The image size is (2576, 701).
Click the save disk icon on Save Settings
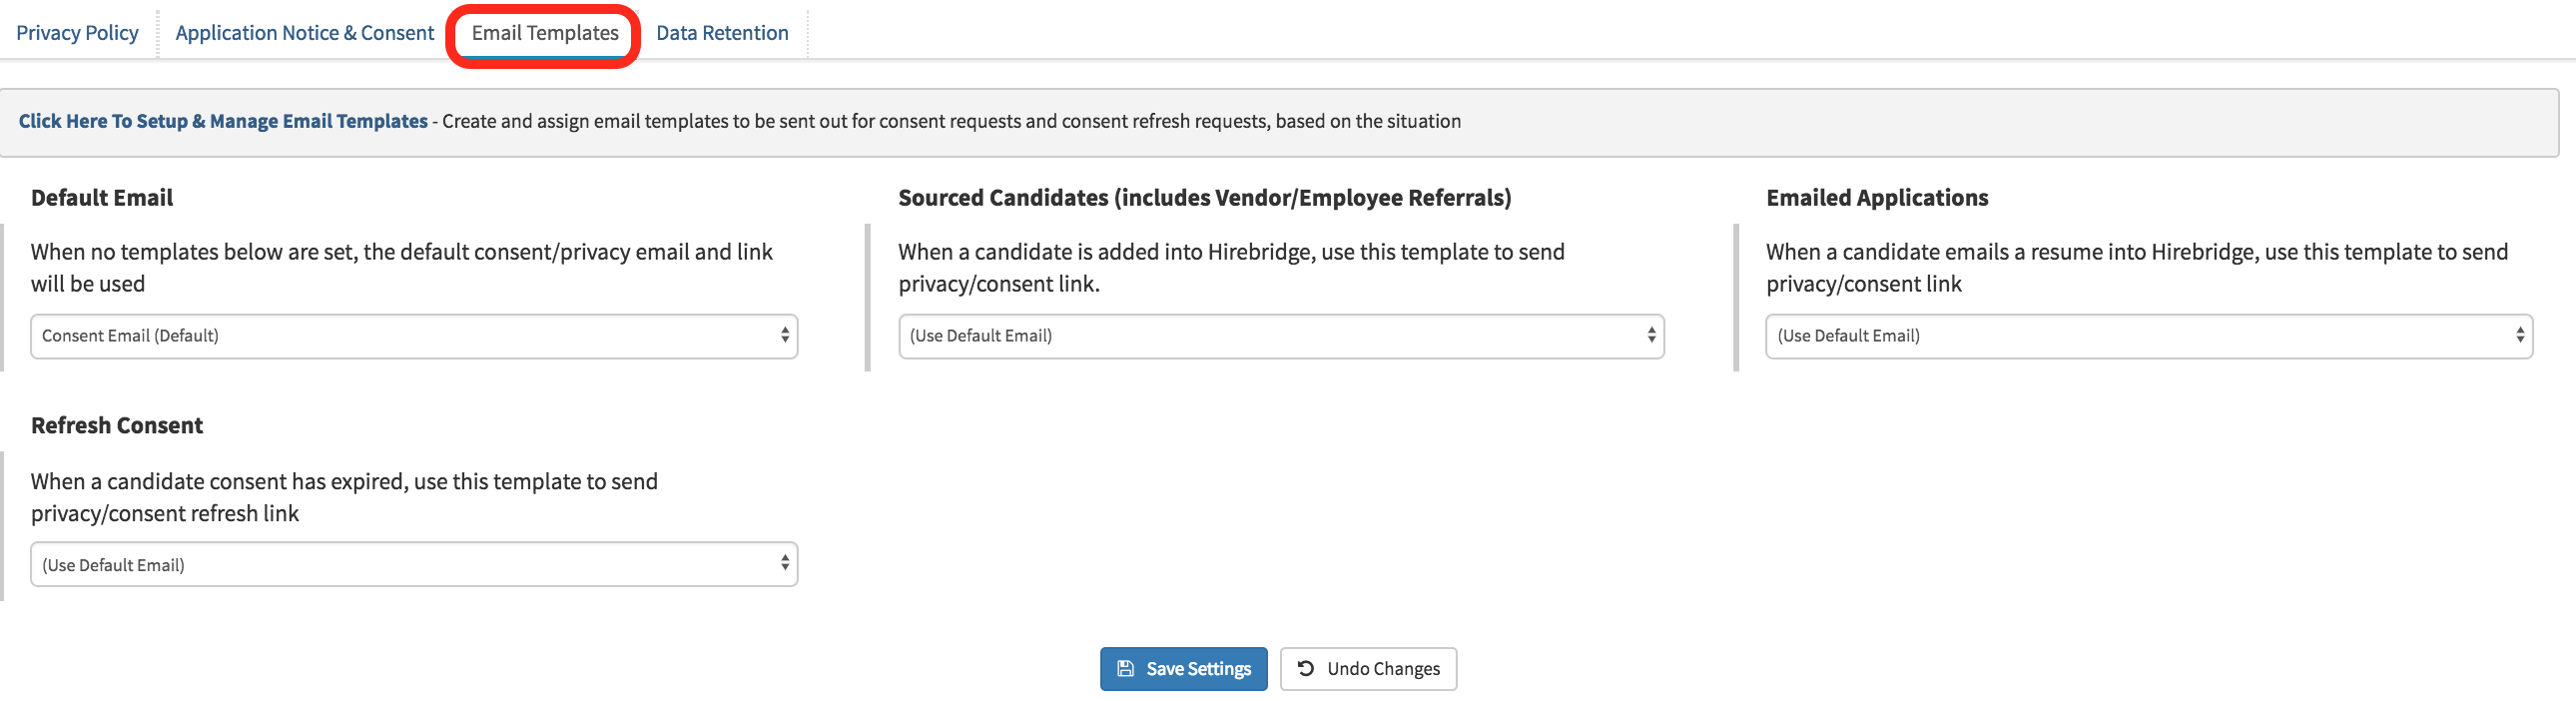point(1125,668)
